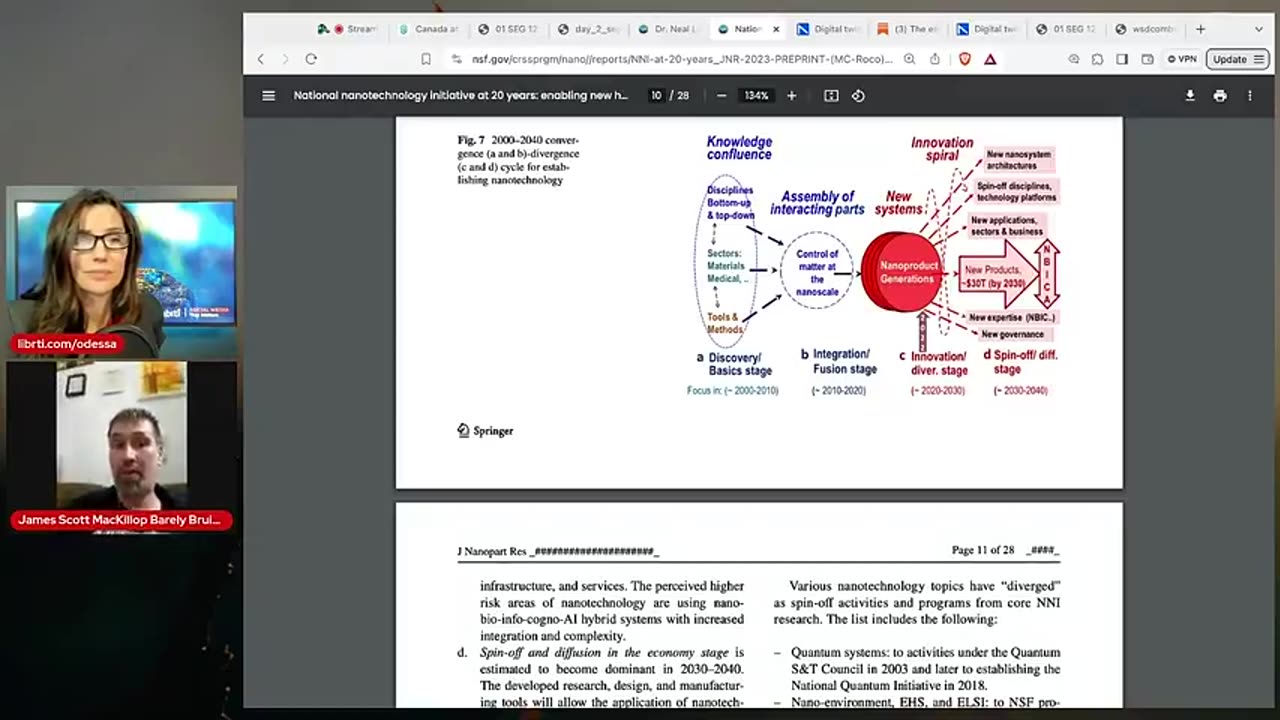Zoom in the PDF with plus button
The width and height of the screenshot is (1280, 720).
[x=791, y=96]
